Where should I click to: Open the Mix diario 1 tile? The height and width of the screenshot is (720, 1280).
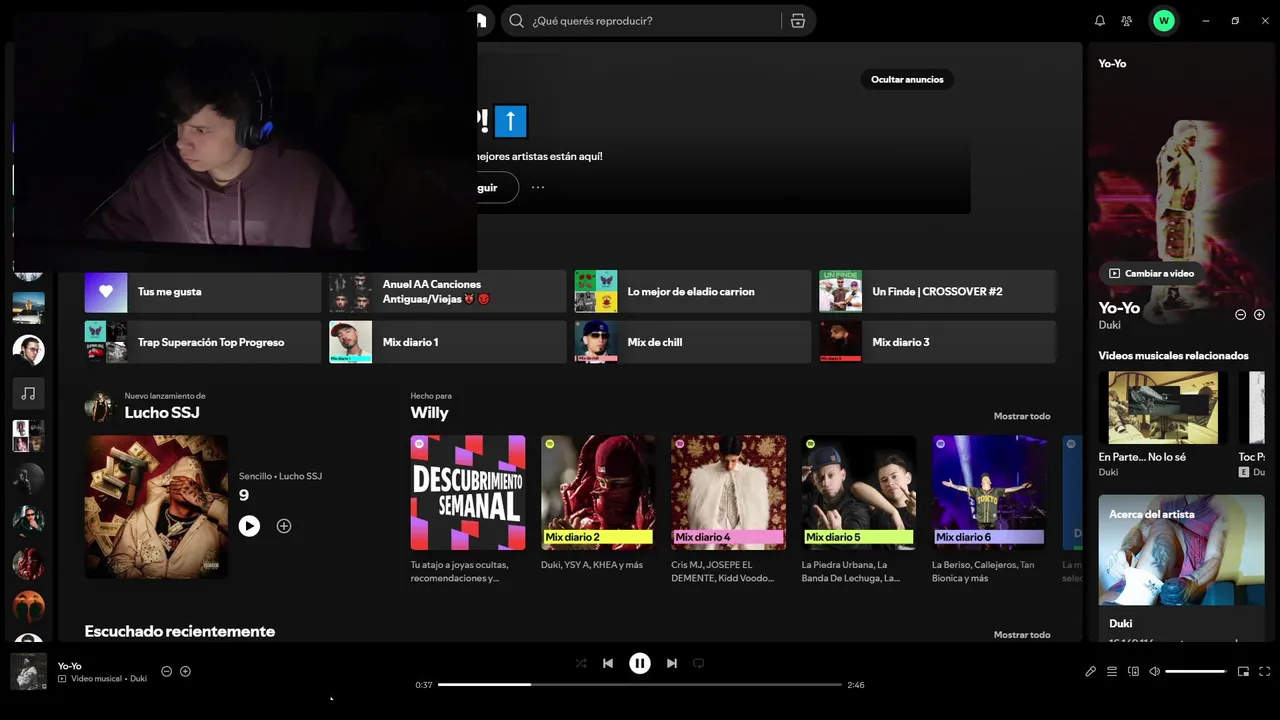(x=448, y=342)
